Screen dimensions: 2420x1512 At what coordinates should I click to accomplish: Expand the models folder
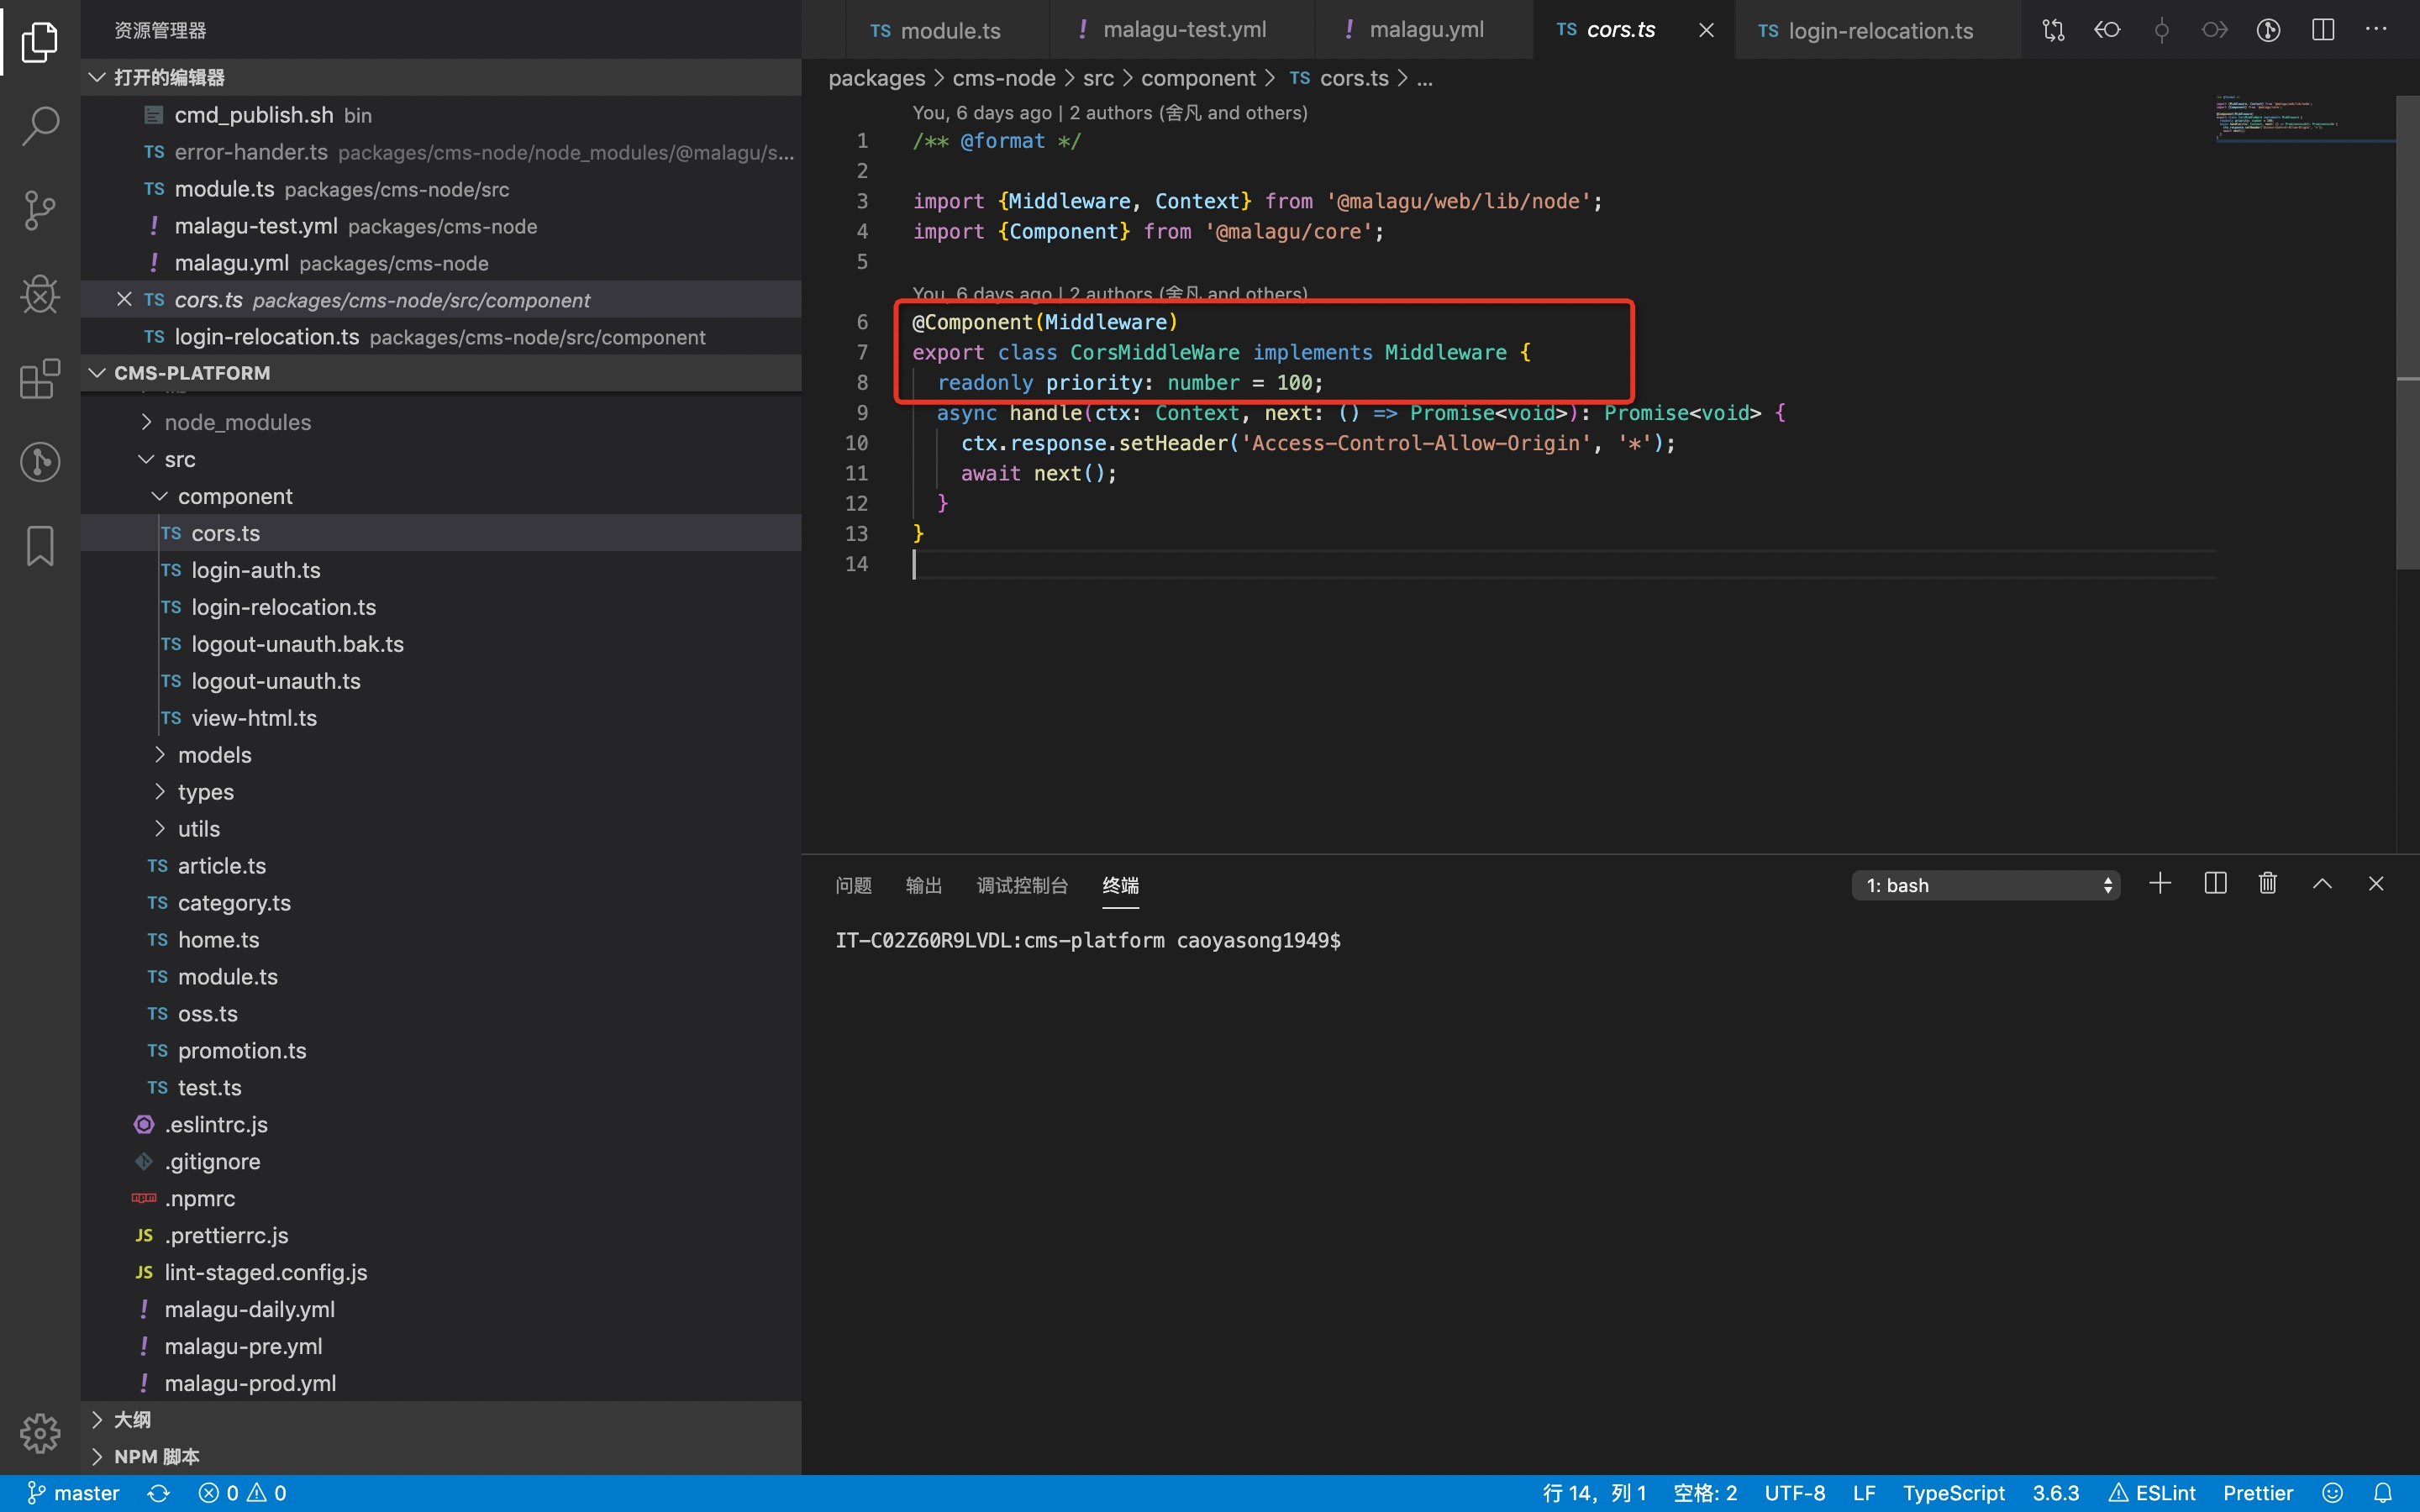214,755
